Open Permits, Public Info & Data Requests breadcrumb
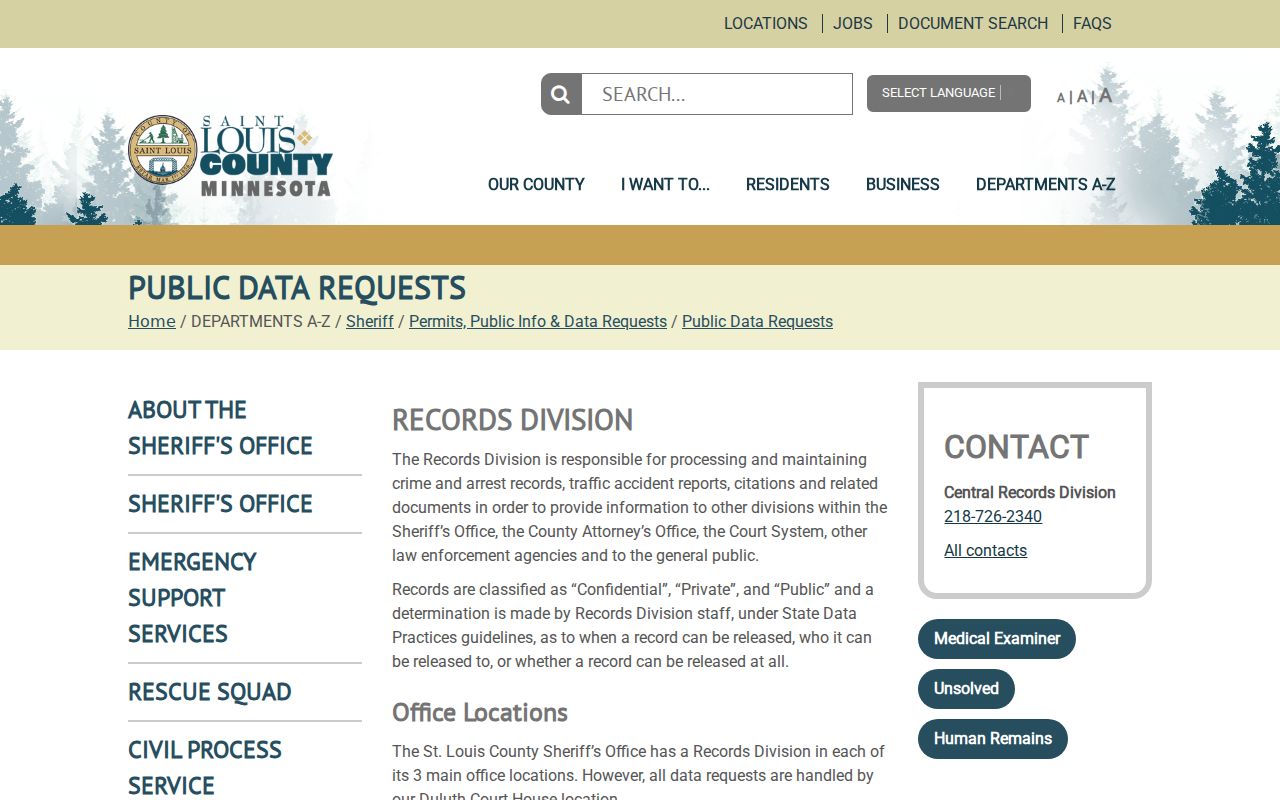Viewport: 1280px width, 800px height. point(538,321)
